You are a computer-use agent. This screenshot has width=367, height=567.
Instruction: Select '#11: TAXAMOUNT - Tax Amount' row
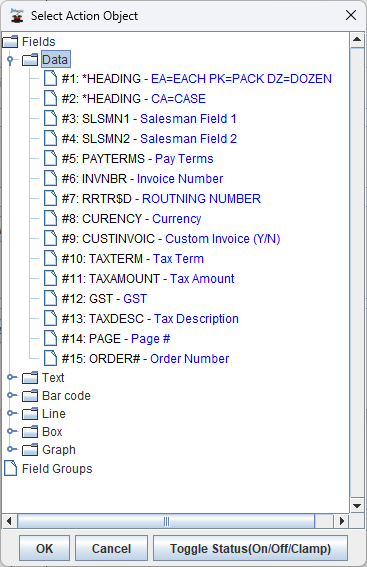[x=148, y=278]
